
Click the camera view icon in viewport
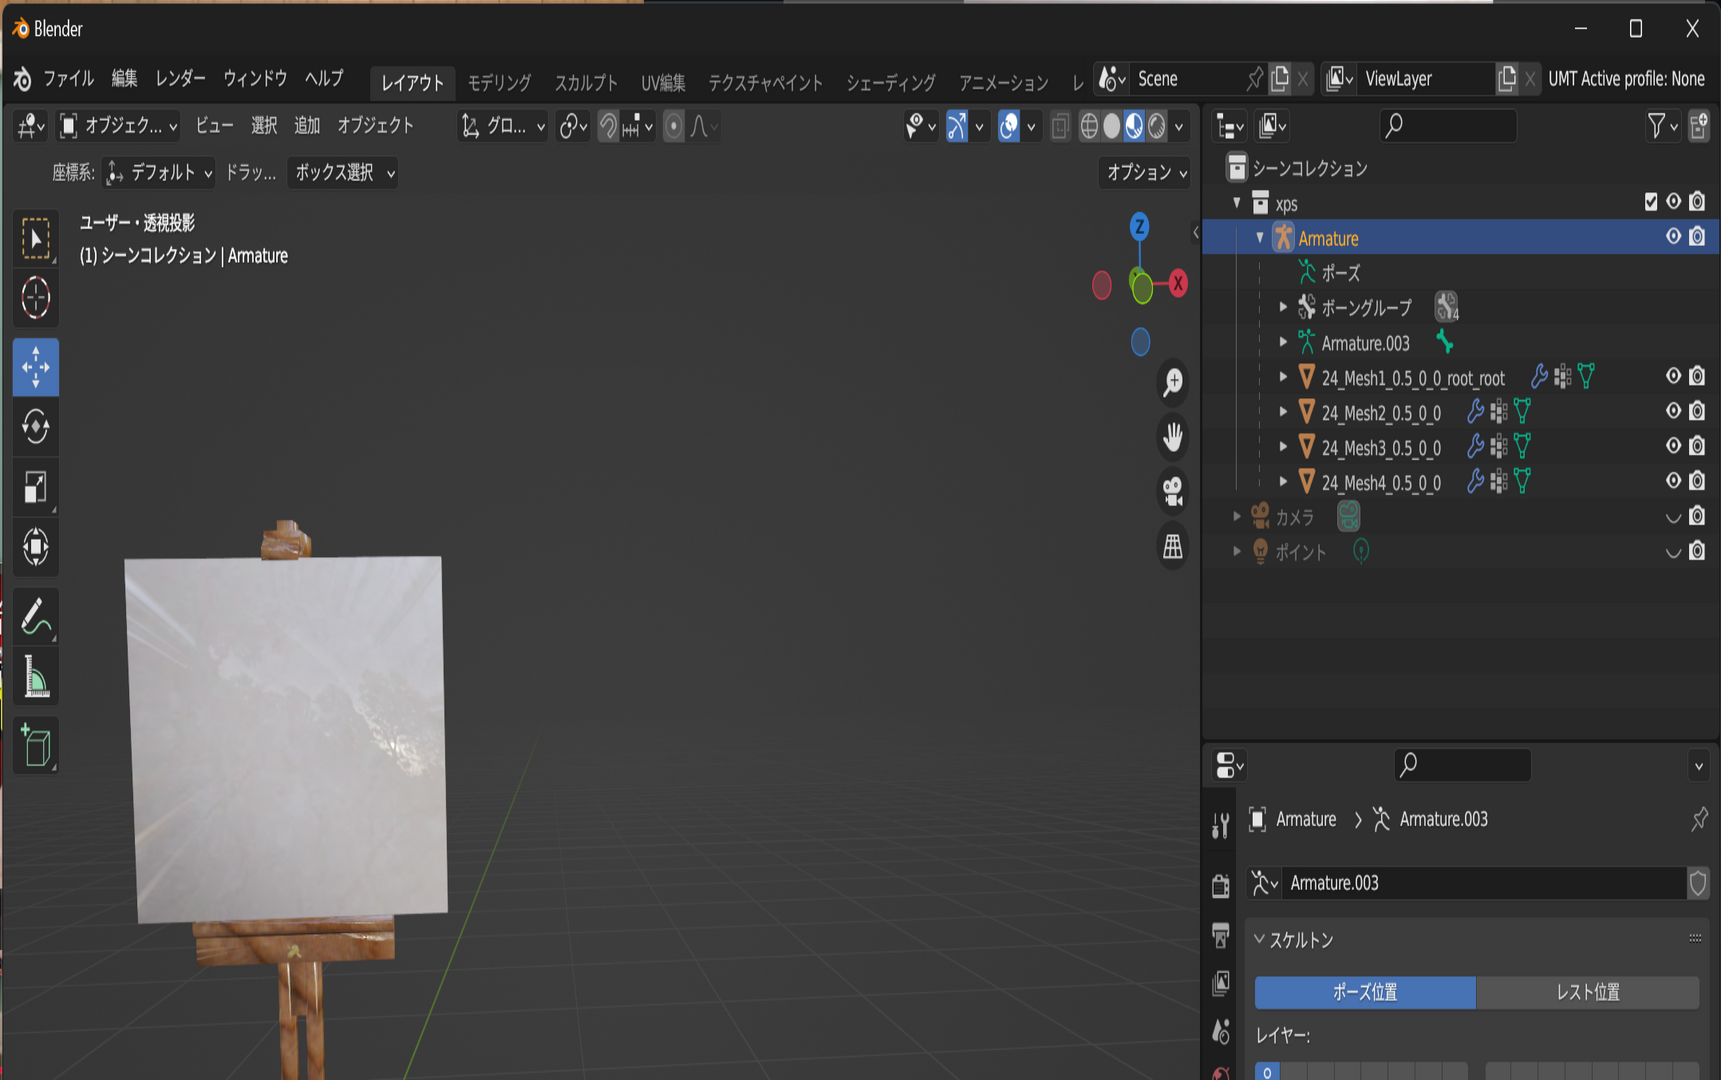pyautogui.click(x=1173, y=491)
